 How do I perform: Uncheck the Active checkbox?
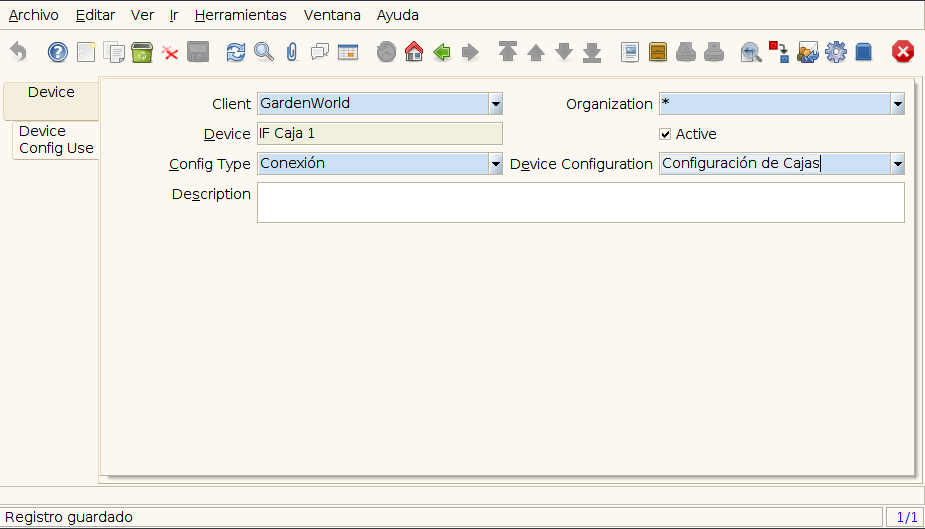point(665,134)
